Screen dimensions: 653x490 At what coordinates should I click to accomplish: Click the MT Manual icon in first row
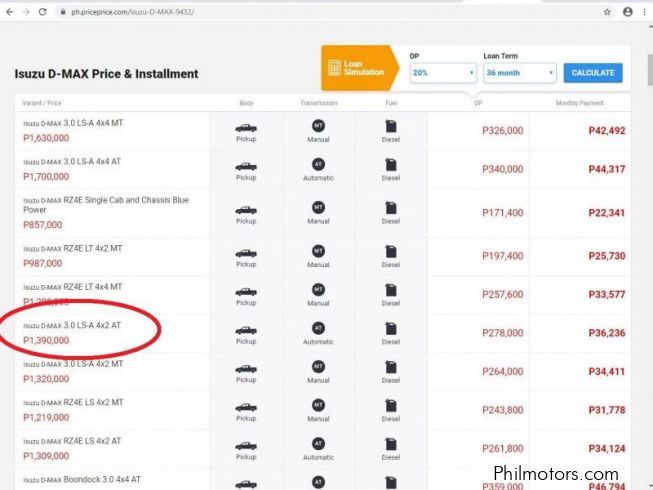pyautogui.click(x=318, y=125)
